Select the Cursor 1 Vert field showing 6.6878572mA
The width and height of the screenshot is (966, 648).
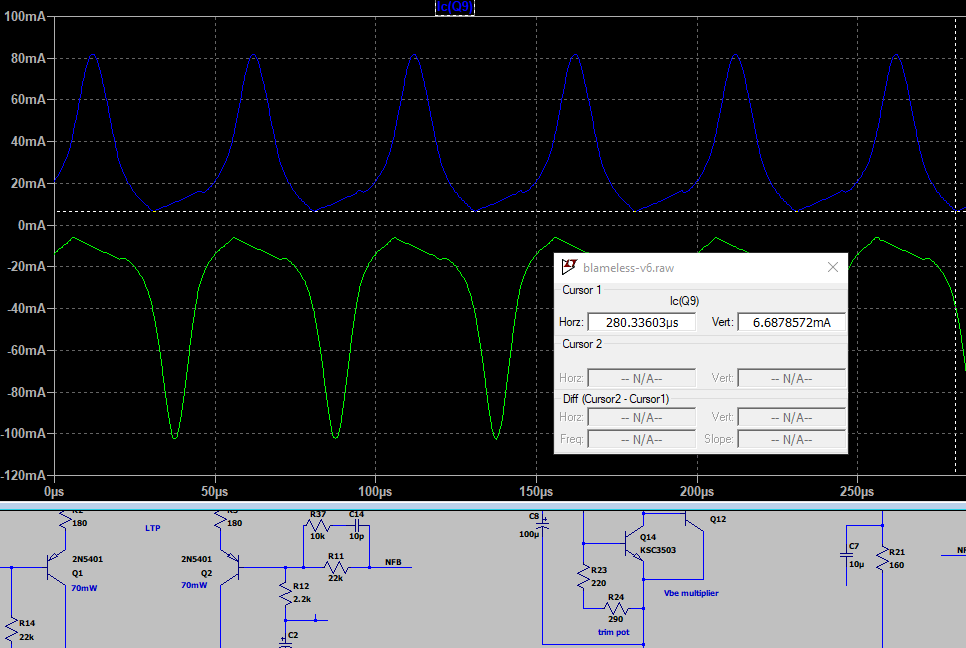click(x=791, y=322)
